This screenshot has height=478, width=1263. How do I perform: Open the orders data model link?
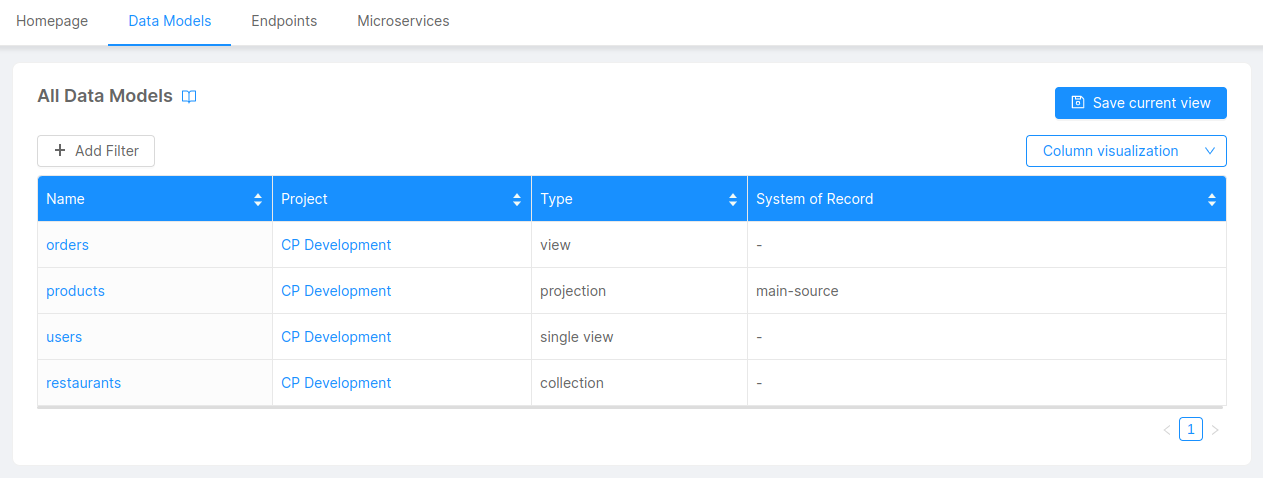pyautogui.click(x=67, y=245)
